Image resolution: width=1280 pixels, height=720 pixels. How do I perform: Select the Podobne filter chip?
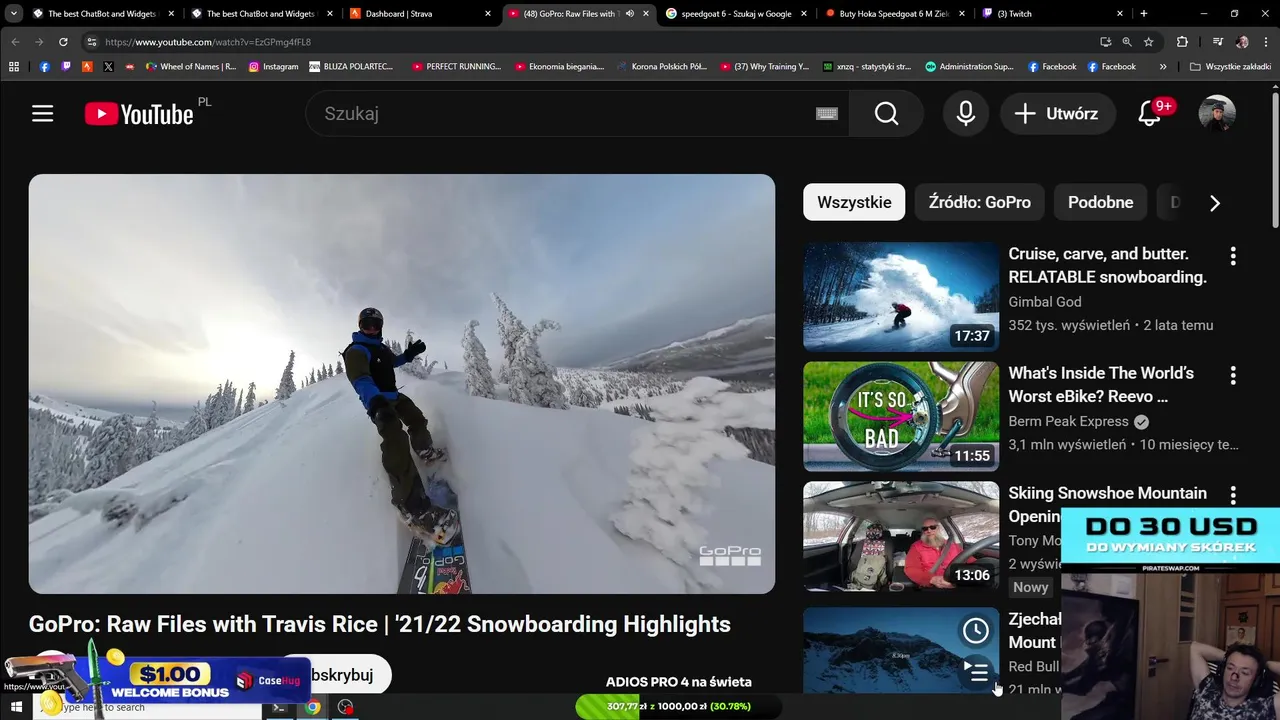(x=1100, y=202)
